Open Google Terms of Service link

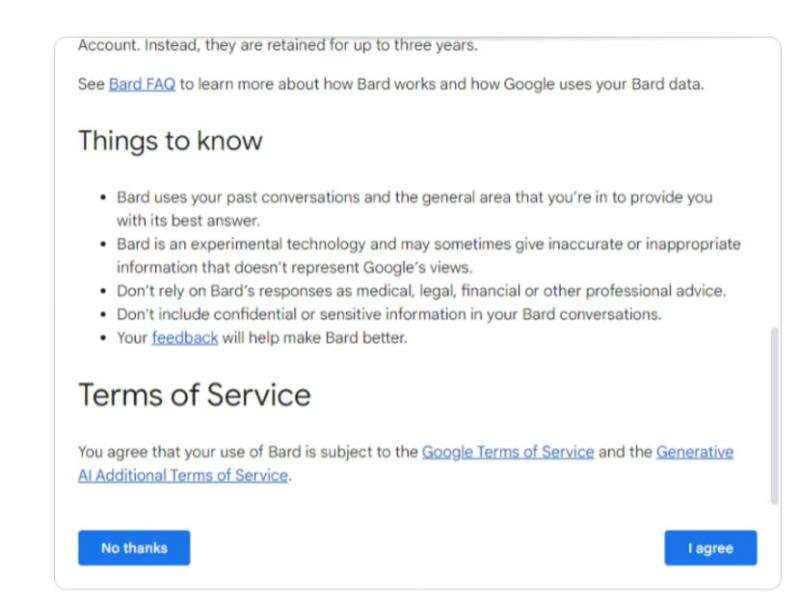508,452
